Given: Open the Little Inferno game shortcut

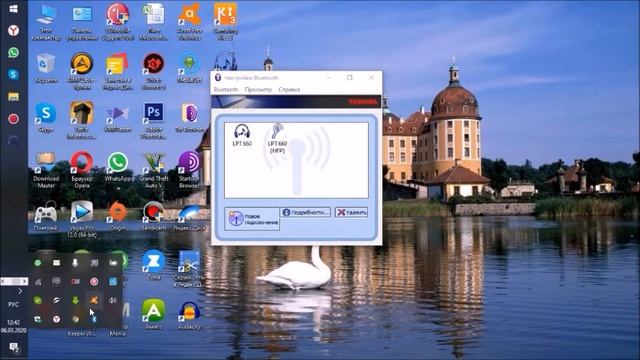Looking at the screenshot, I should click(x=82, y=121).
